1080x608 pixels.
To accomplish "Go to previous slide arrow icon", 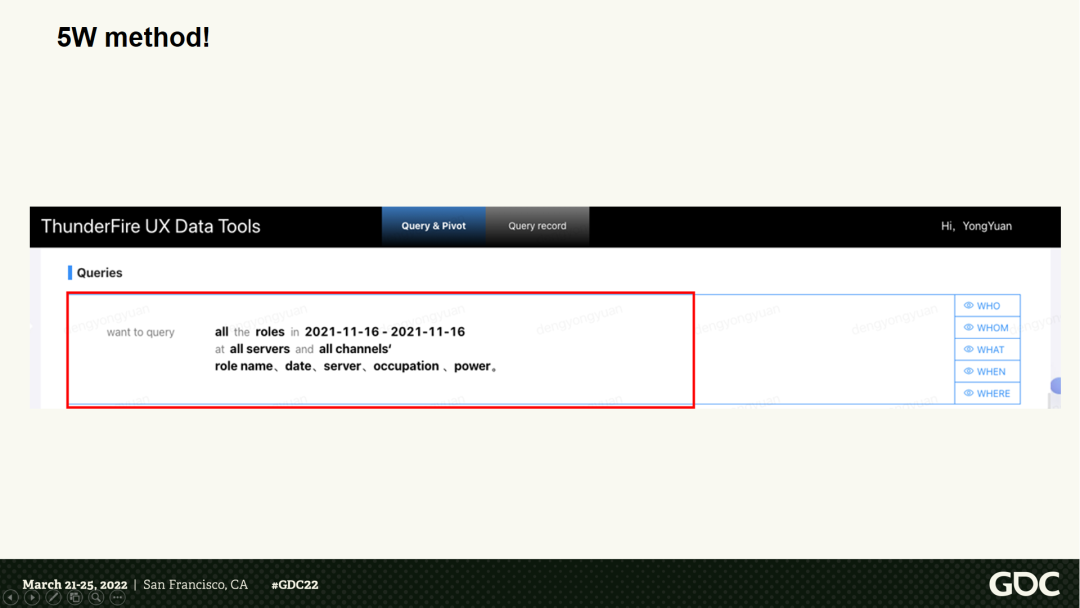I will pos(10,598).
